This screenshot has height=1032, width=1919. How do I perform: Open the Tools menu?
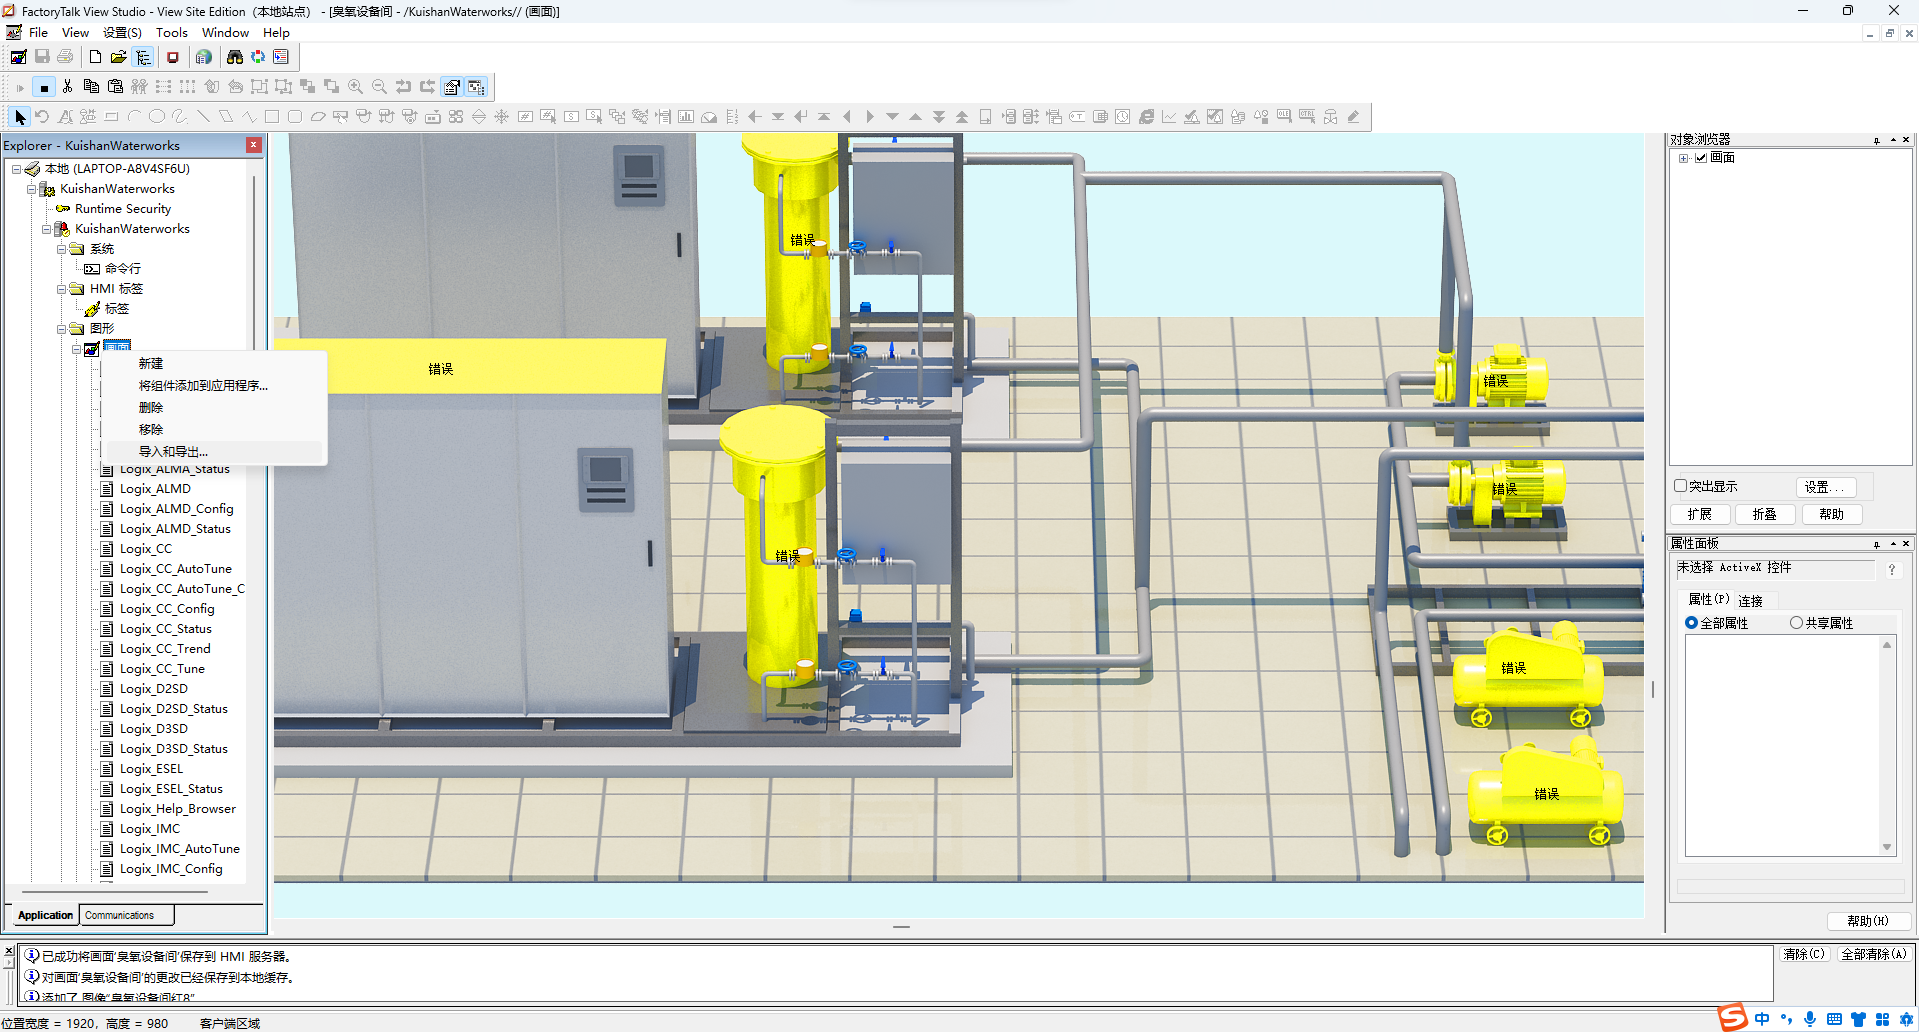pyautogui.click(x=172, y=33)
